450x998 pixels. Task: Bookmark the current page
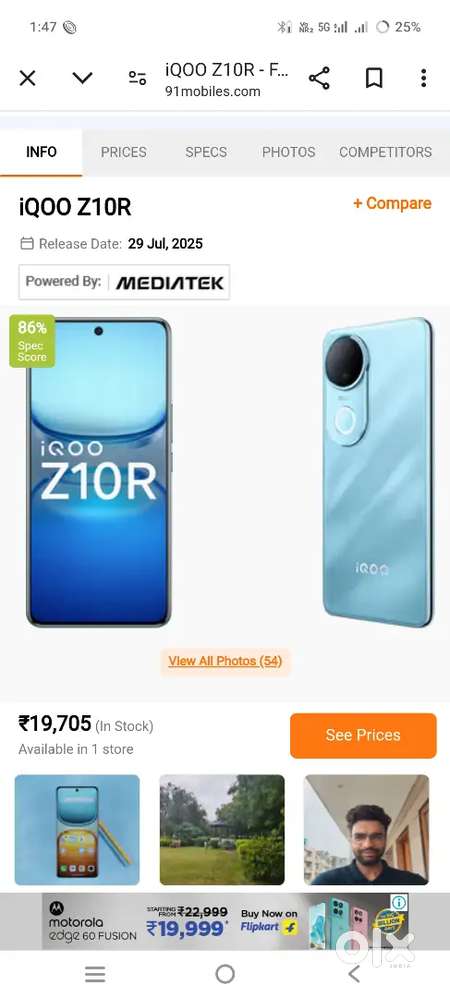(374, 78)
